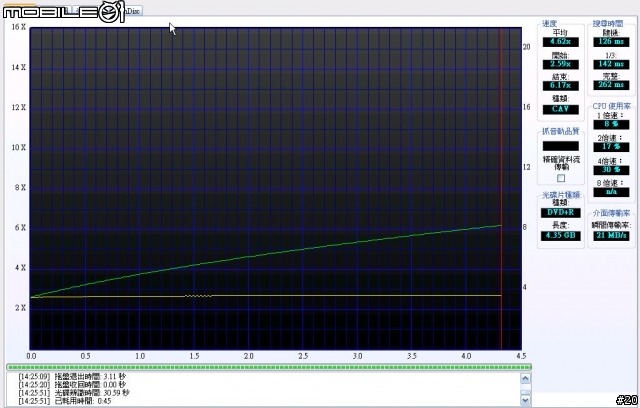Image resolution: width=640 pixels, height=408 pixels.
Task: Click the speed type value CAV
Action: (560, 109)
